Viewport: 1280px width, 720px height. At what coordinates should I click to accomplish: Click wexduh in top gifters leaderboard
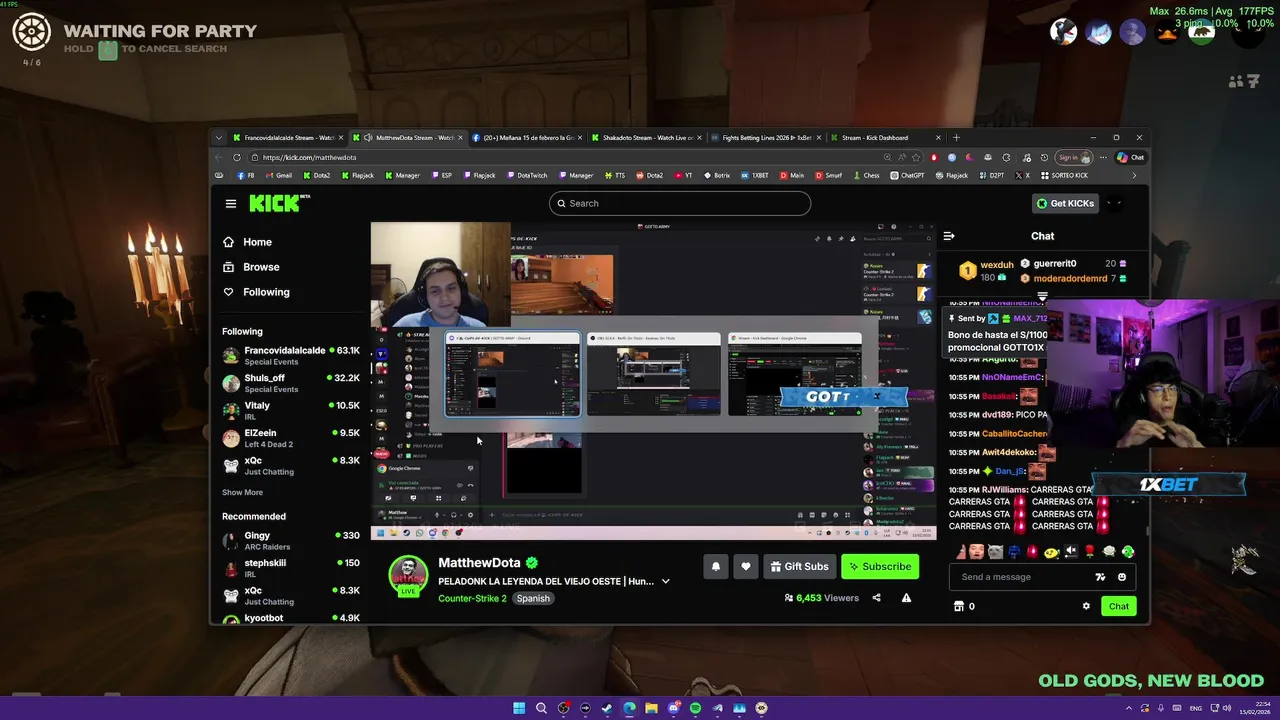click(987, 270)
